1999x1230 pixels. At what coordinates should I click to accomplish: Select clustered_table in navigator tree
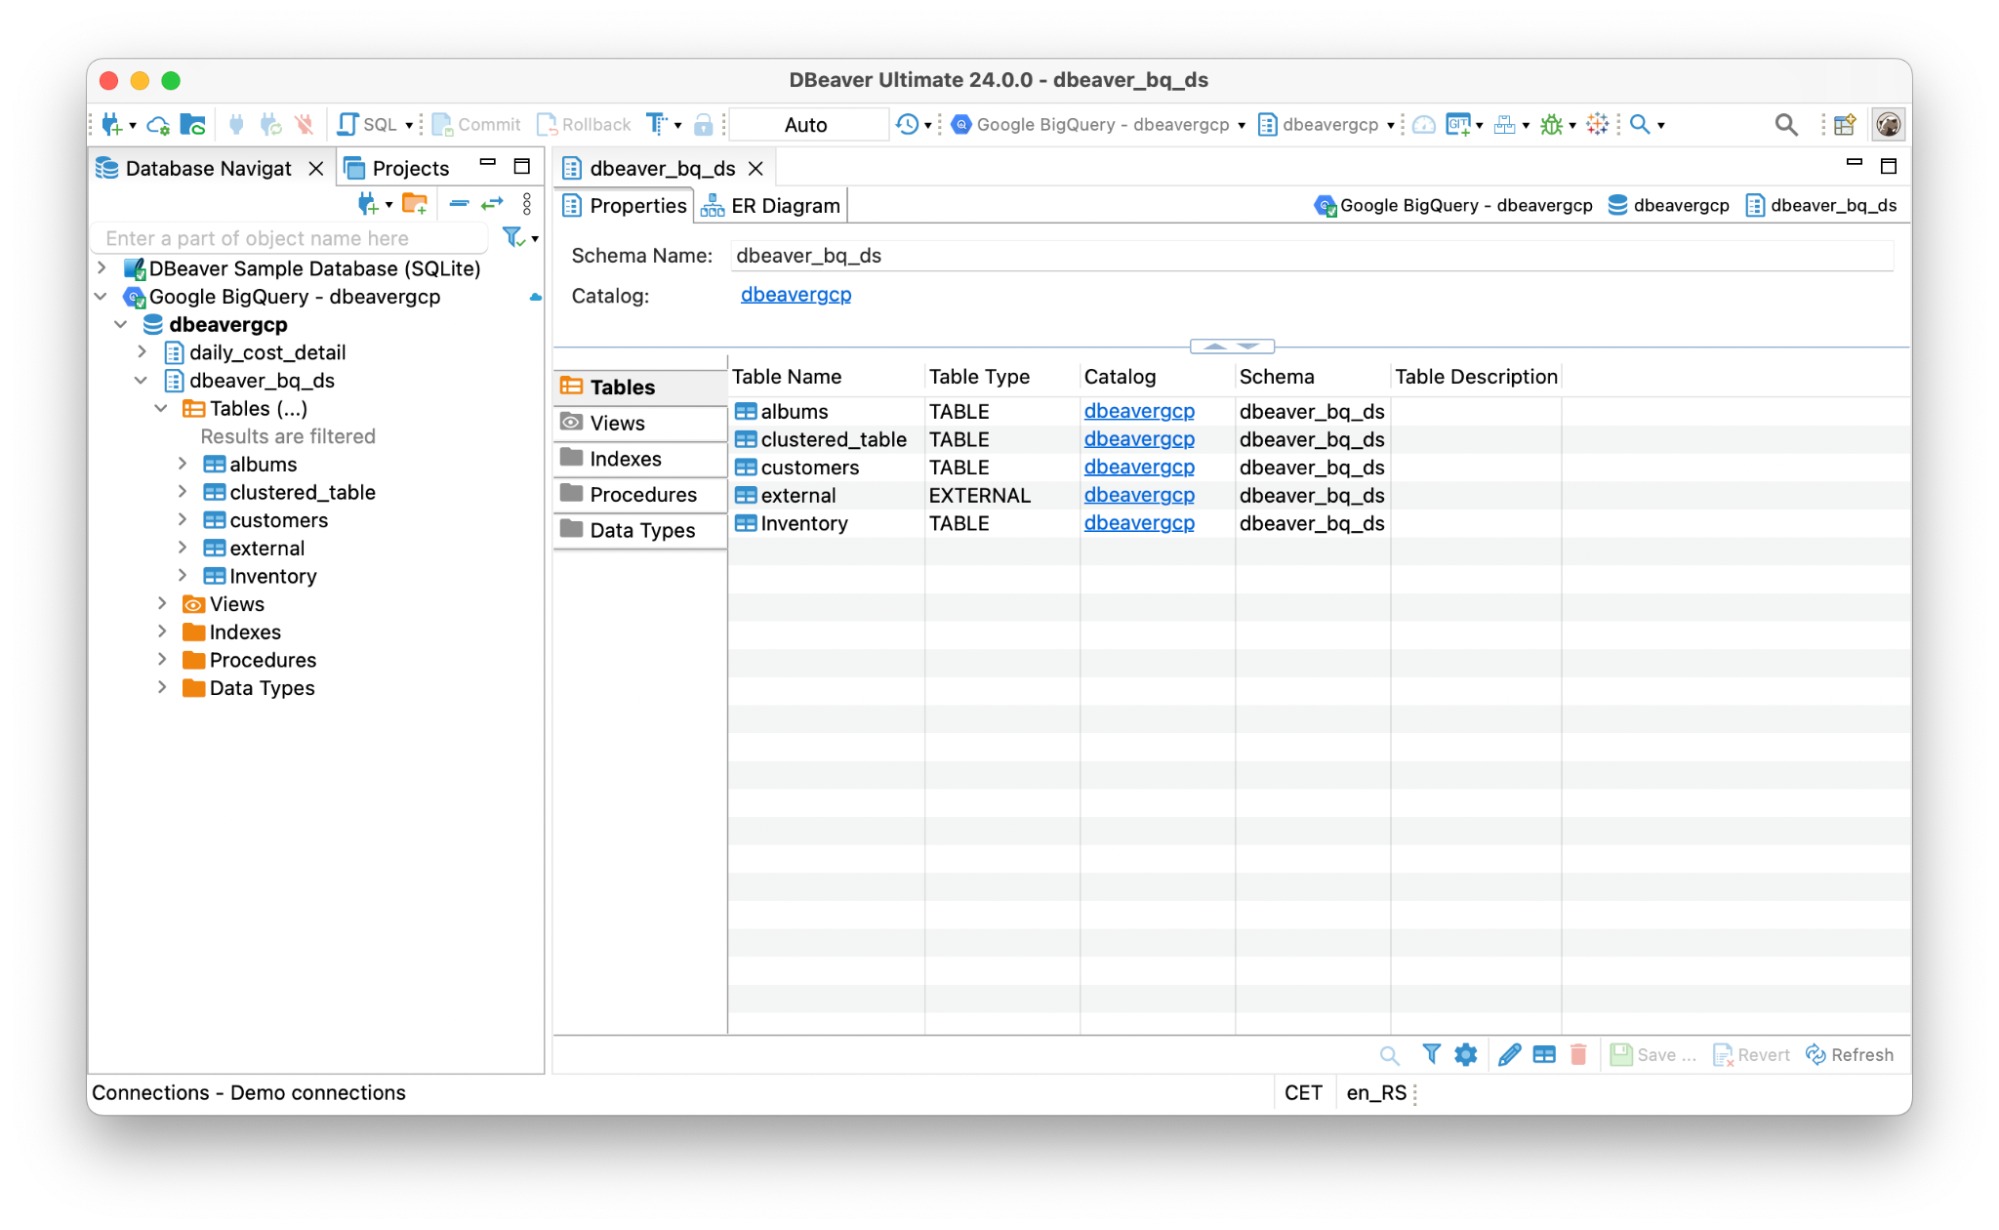tap(302, 492)
